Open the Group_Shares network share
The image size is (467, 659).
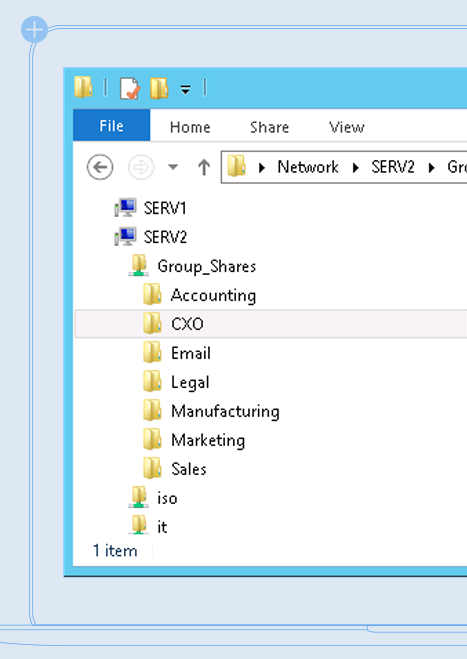(193, 266)
